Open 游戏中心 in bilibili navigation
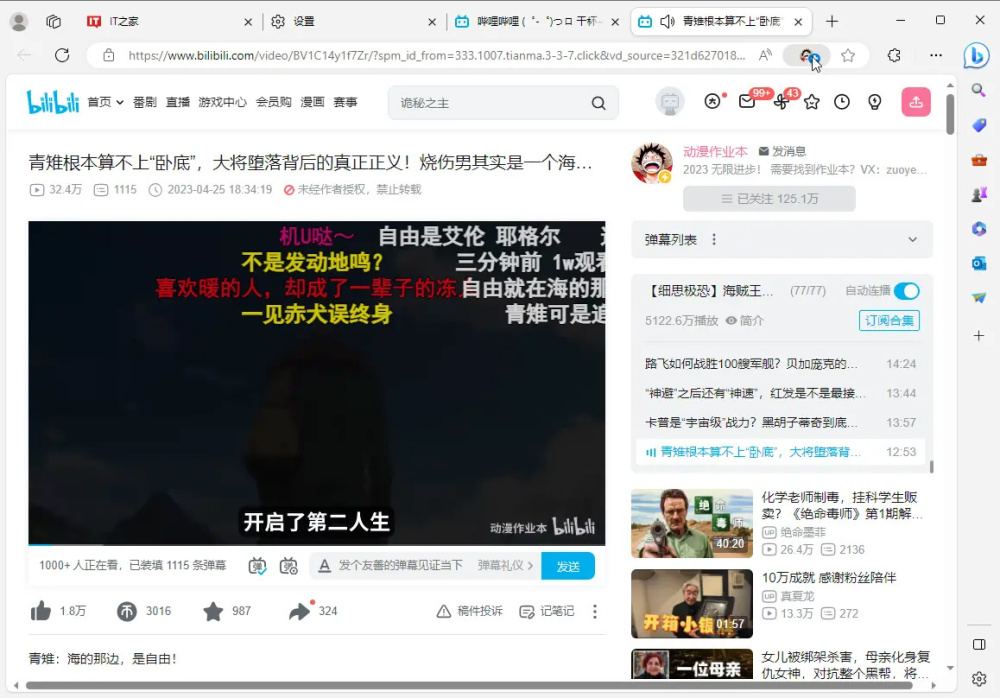 223,102
